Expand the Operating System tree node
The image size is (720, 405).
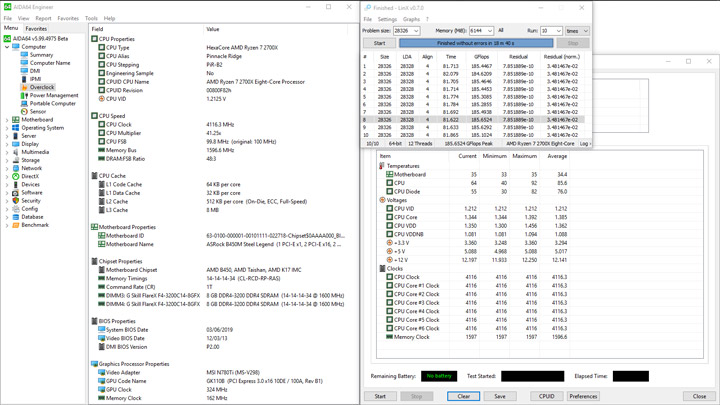coord(7,128)
